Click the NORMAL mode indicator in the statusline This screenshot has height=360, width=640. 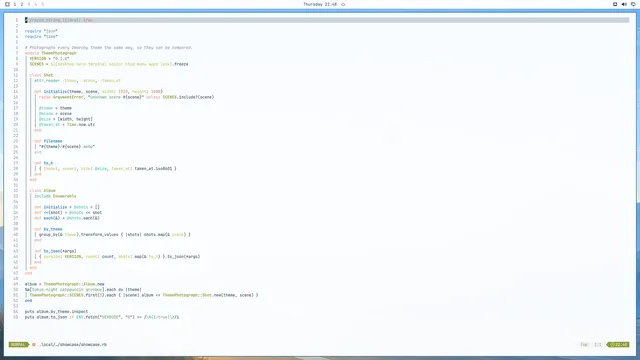[18, 344]
